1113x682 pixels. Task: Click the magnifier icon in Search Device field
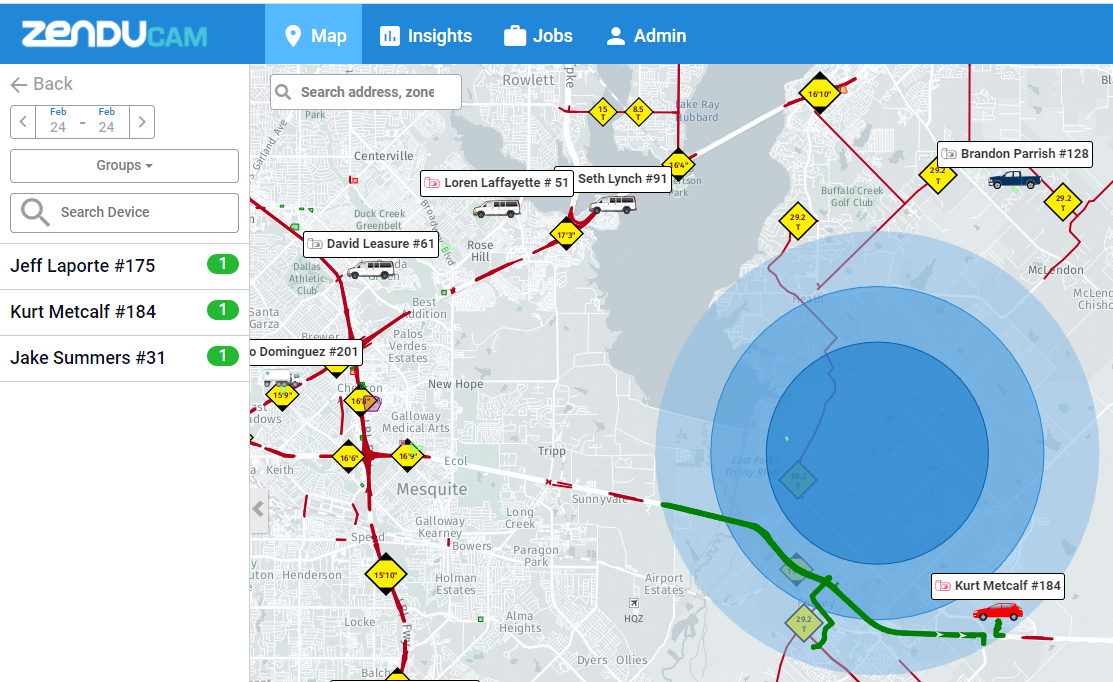pyautogui.click(x=35, y=213)
